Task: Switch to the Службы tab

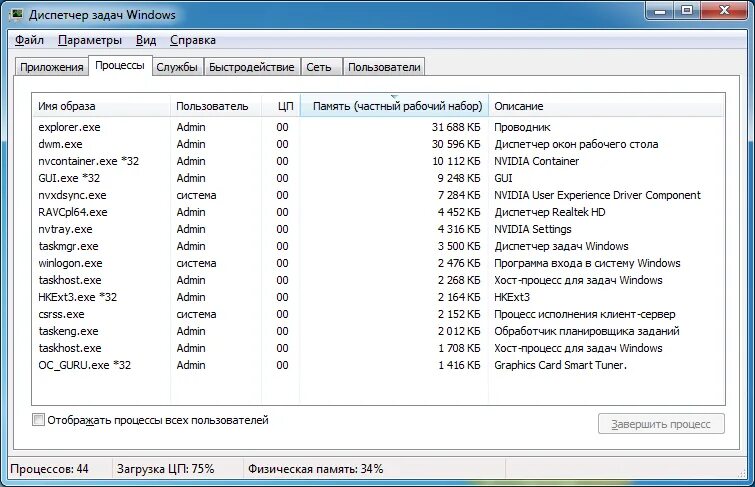Action: coord(177,67)
